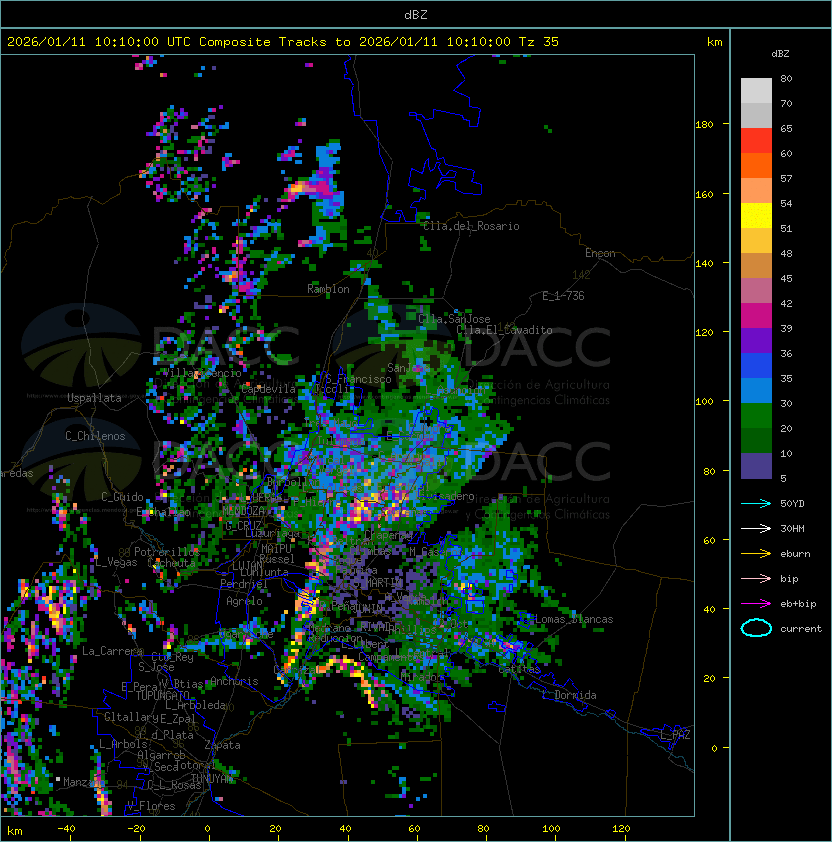
Task: Click the 'L_PAZ' map label
Action: click(x=675, y=735)
